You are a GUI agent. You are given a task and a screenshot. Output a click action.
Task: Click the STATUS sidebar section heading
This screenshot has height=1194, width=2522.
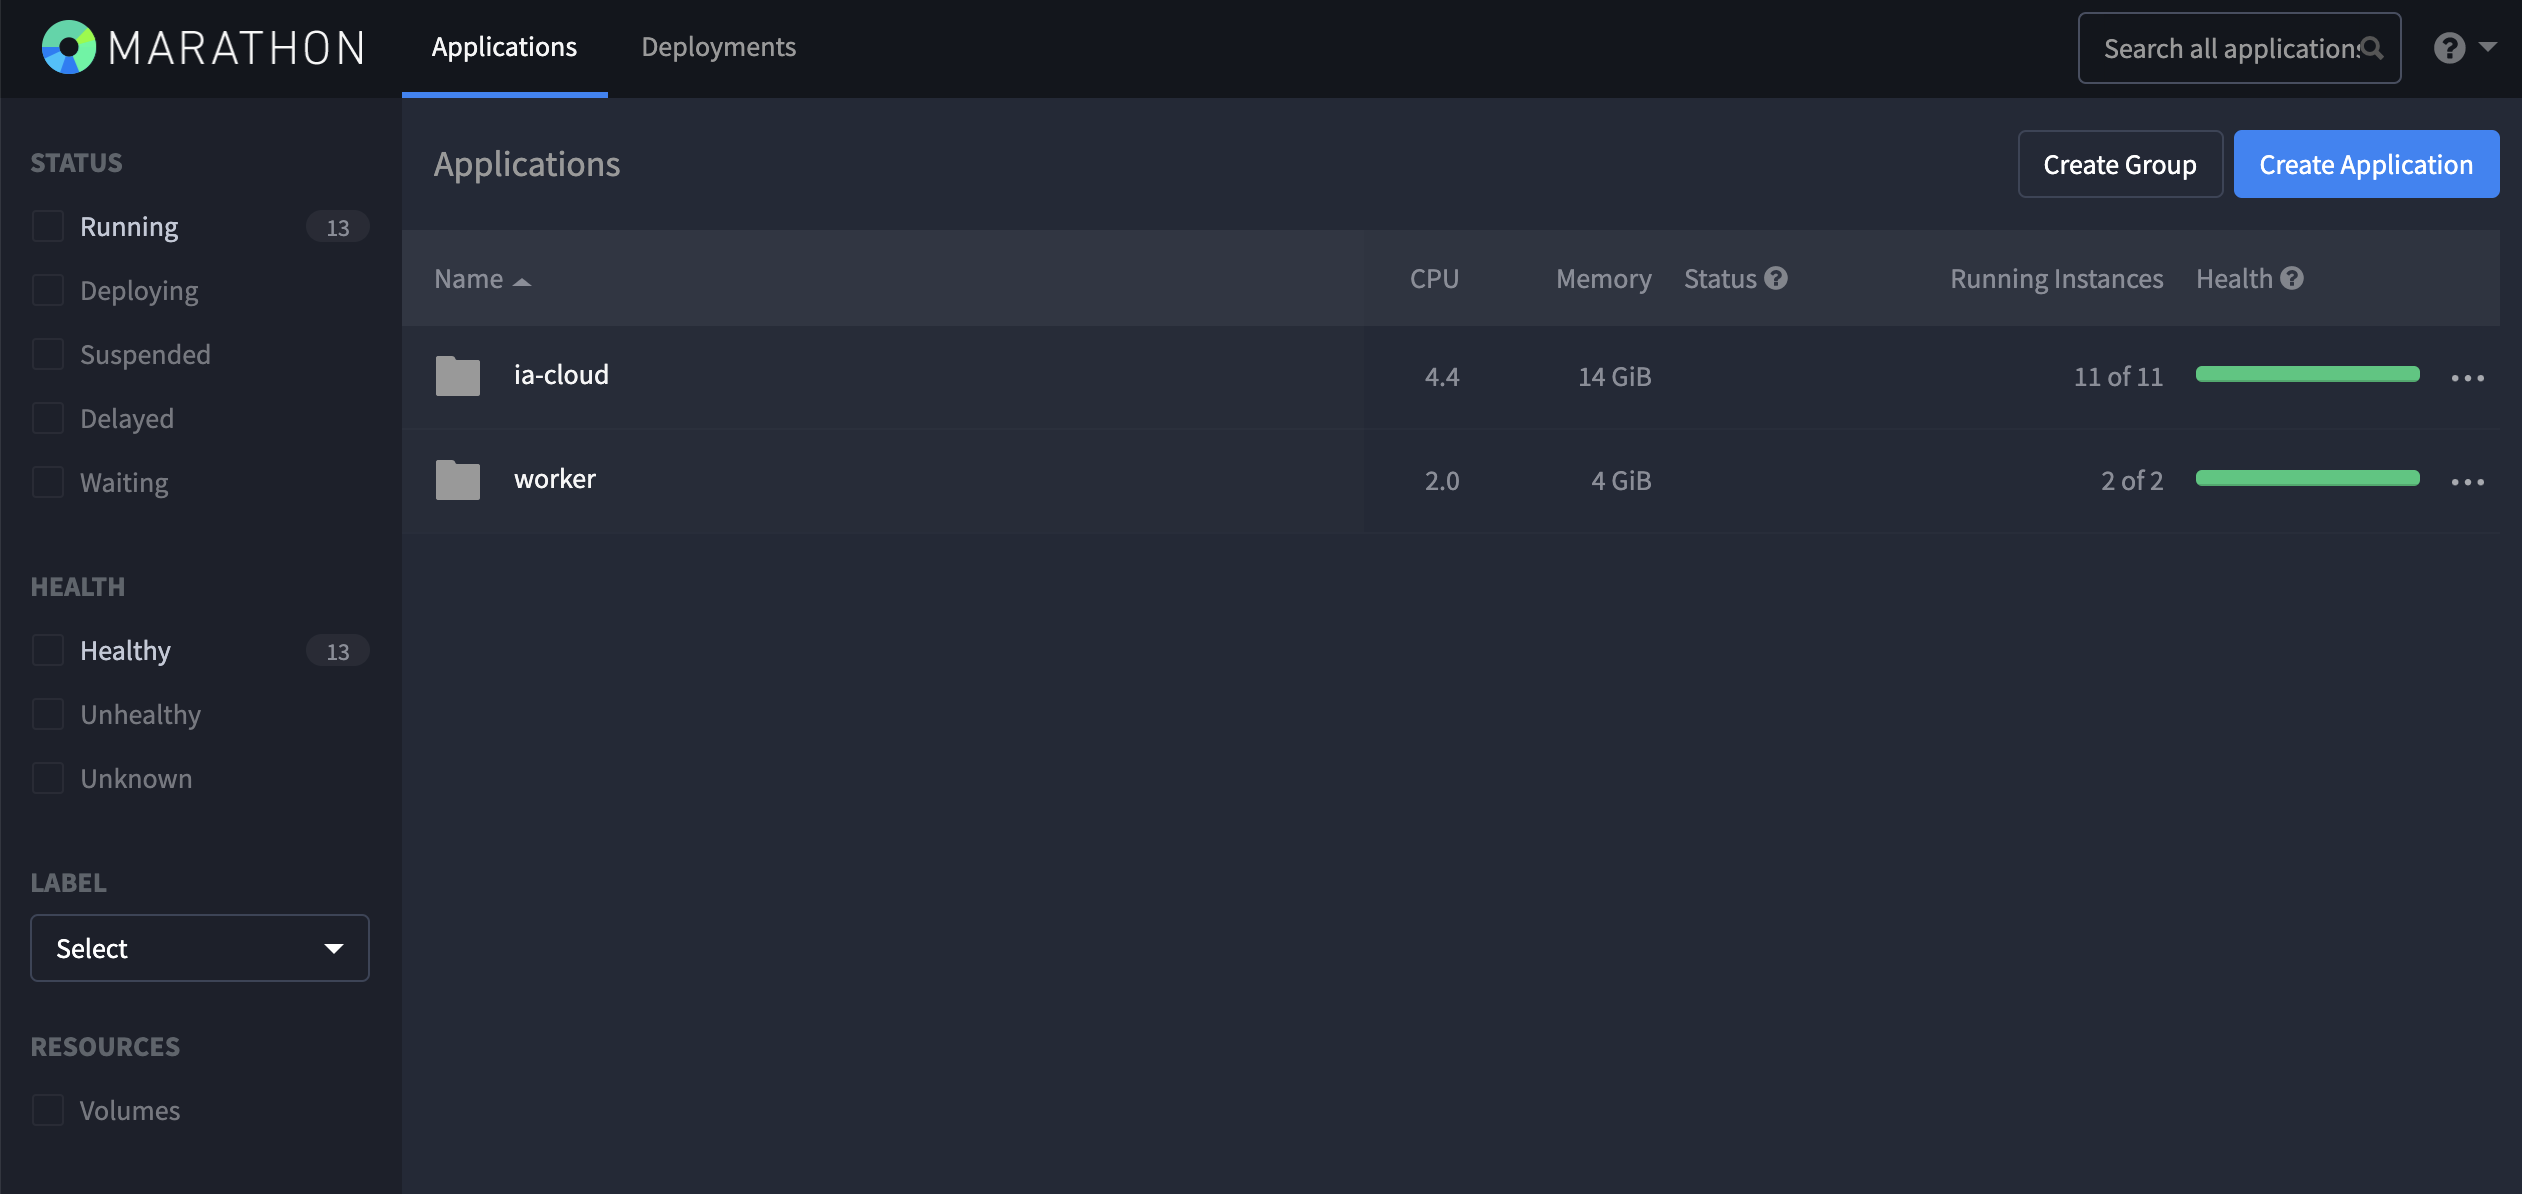76,163
